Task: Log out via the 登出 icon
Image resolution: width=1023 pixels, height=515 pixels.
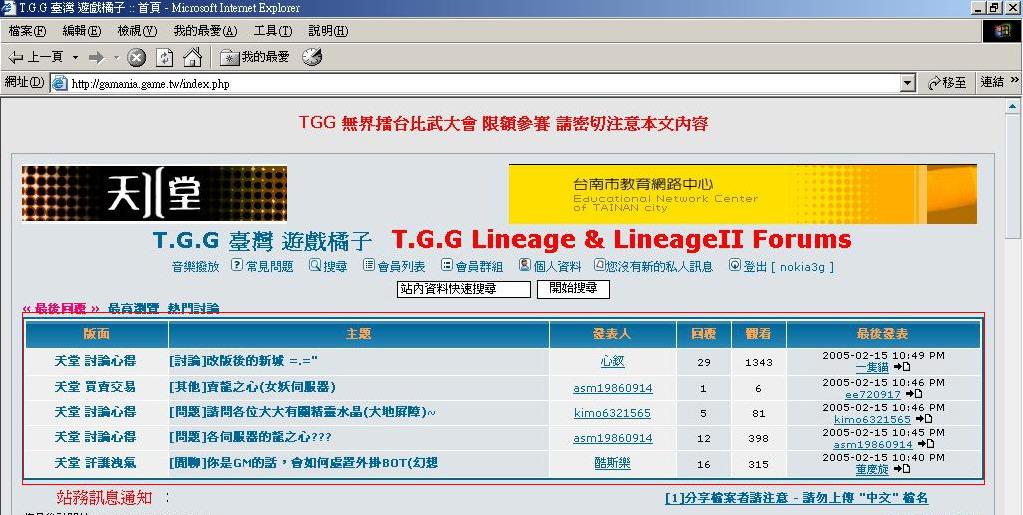Action: (735, 265)
